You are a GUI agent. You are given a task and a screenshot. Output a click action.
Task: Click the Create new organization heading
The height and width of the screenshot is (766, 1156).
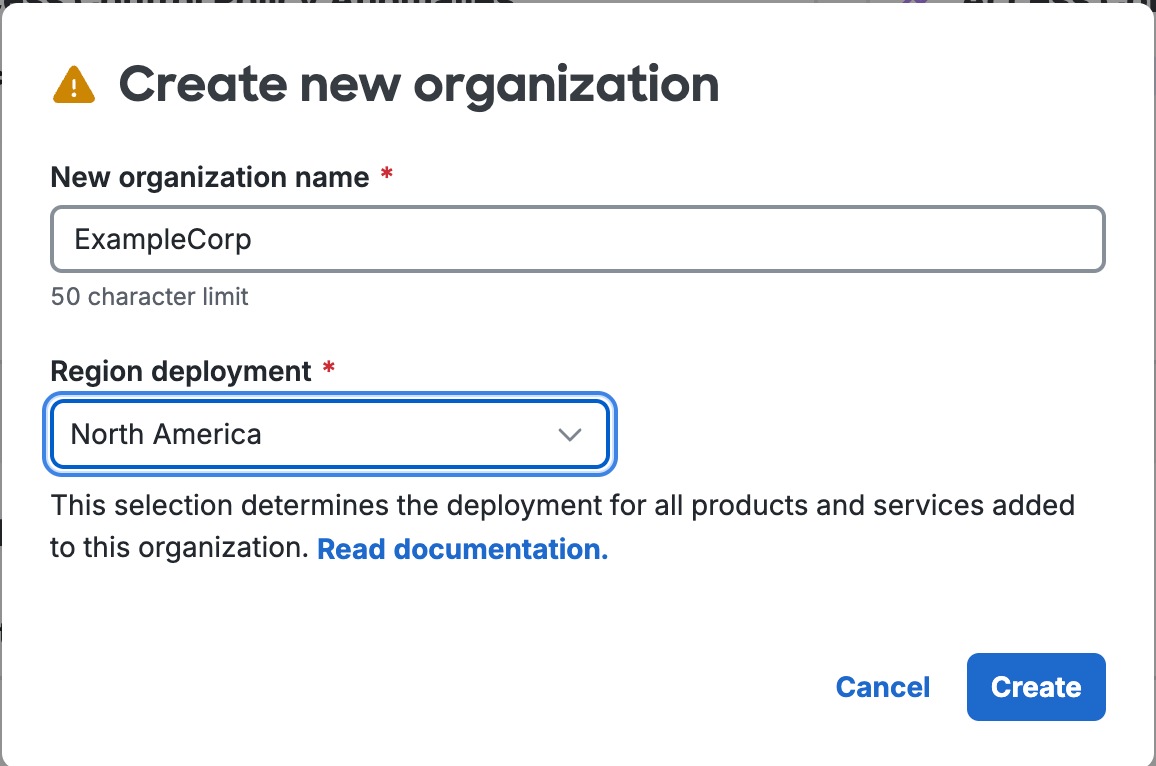pyautogui.click(x=418, y=85)
